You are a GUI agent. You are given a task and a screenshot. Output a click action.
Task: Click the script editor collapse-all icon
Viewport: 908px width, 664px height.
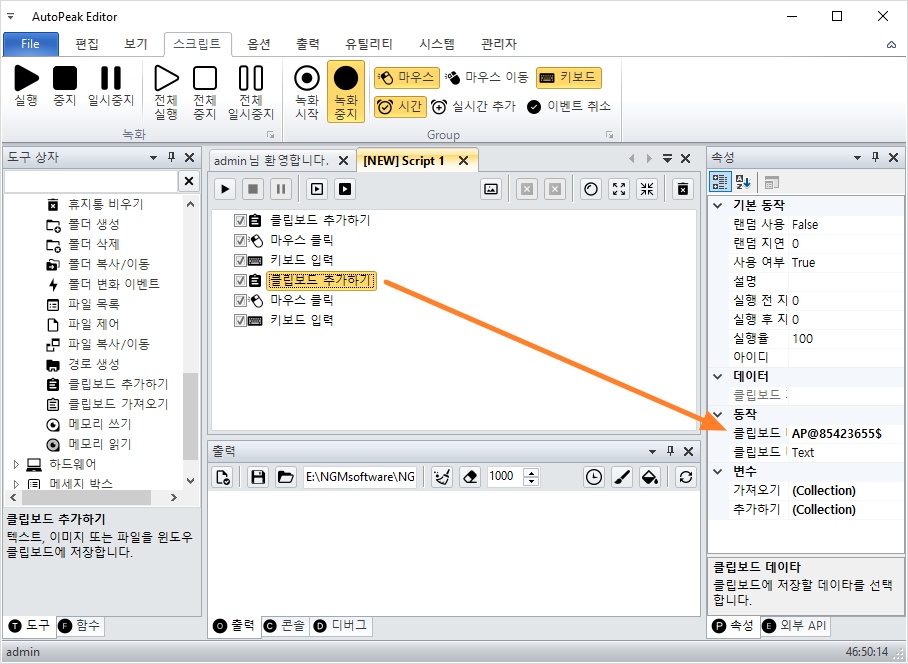click(x=647, y=189)
